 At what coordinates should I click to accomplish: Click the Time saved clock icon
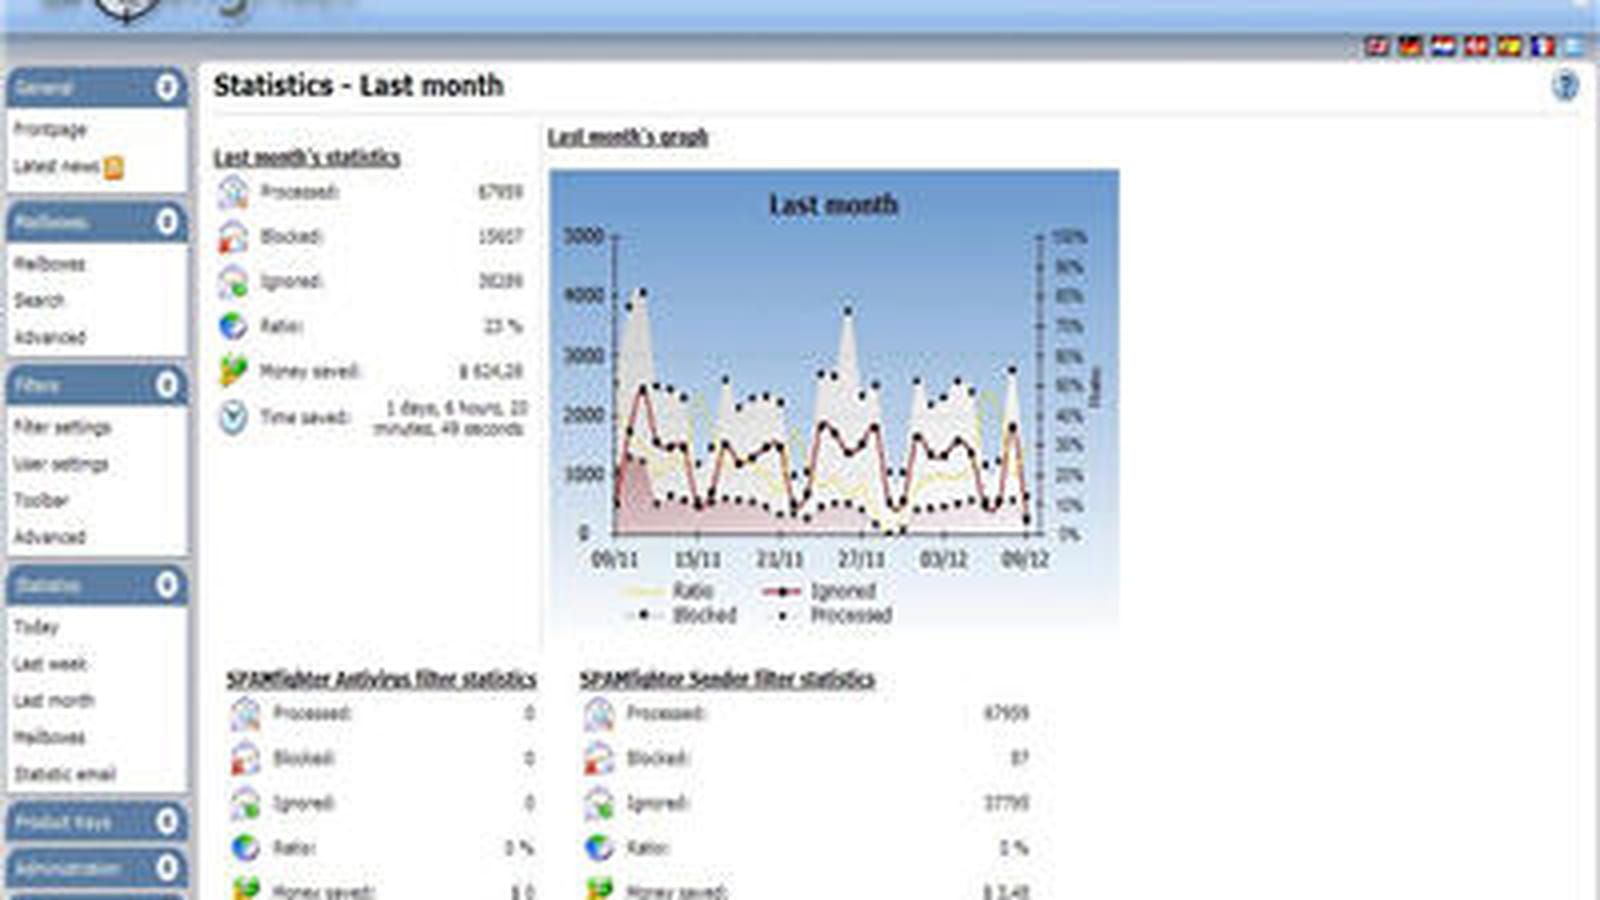coord(233,417)
